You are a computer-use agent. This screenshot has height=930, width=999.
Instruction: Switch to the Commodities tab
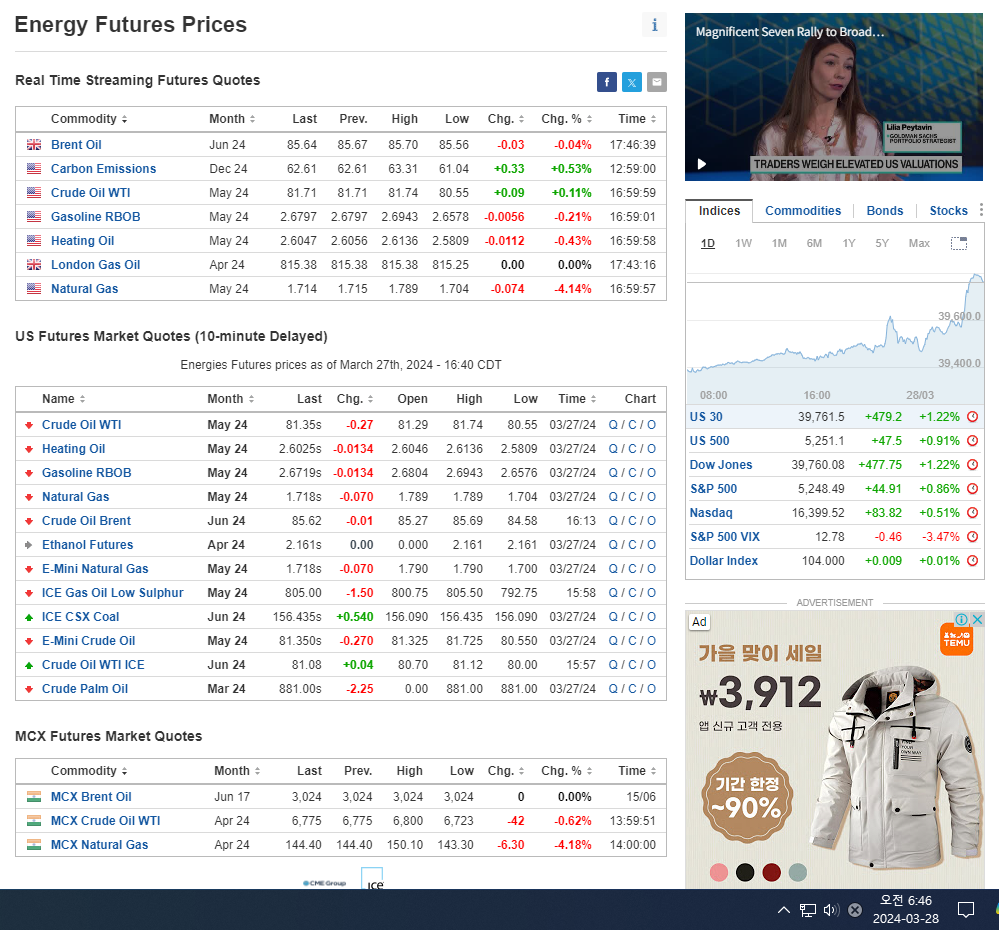803,211
